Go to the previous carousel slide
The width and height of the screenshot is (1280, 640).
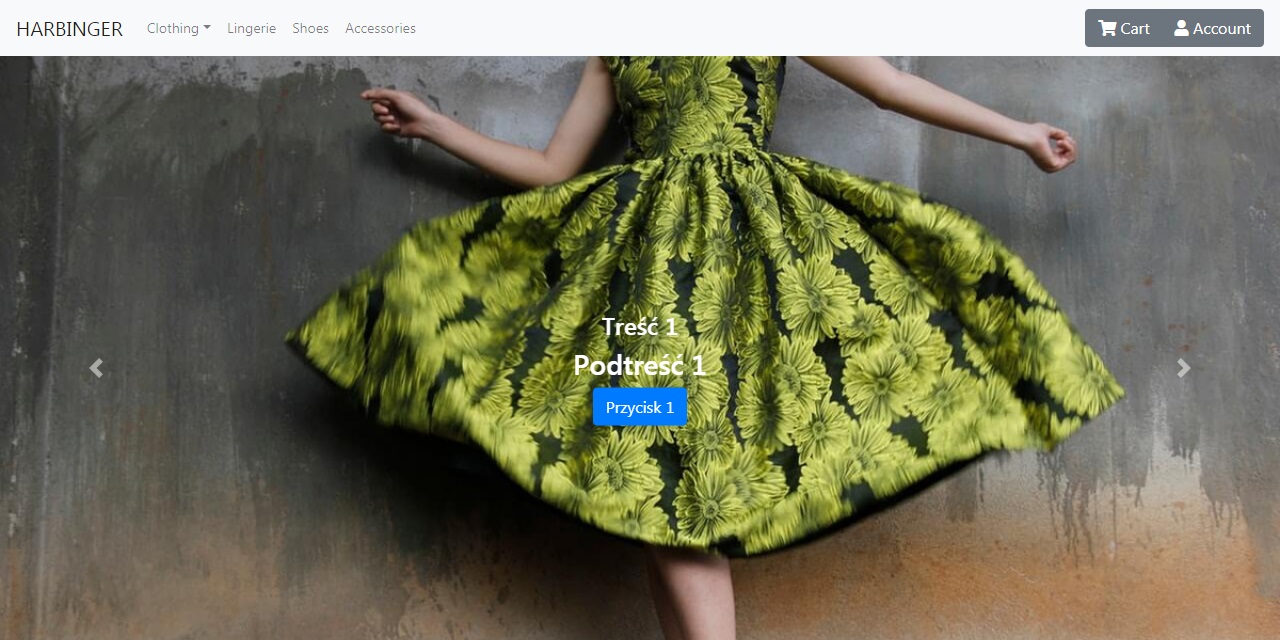pos(96,368)
